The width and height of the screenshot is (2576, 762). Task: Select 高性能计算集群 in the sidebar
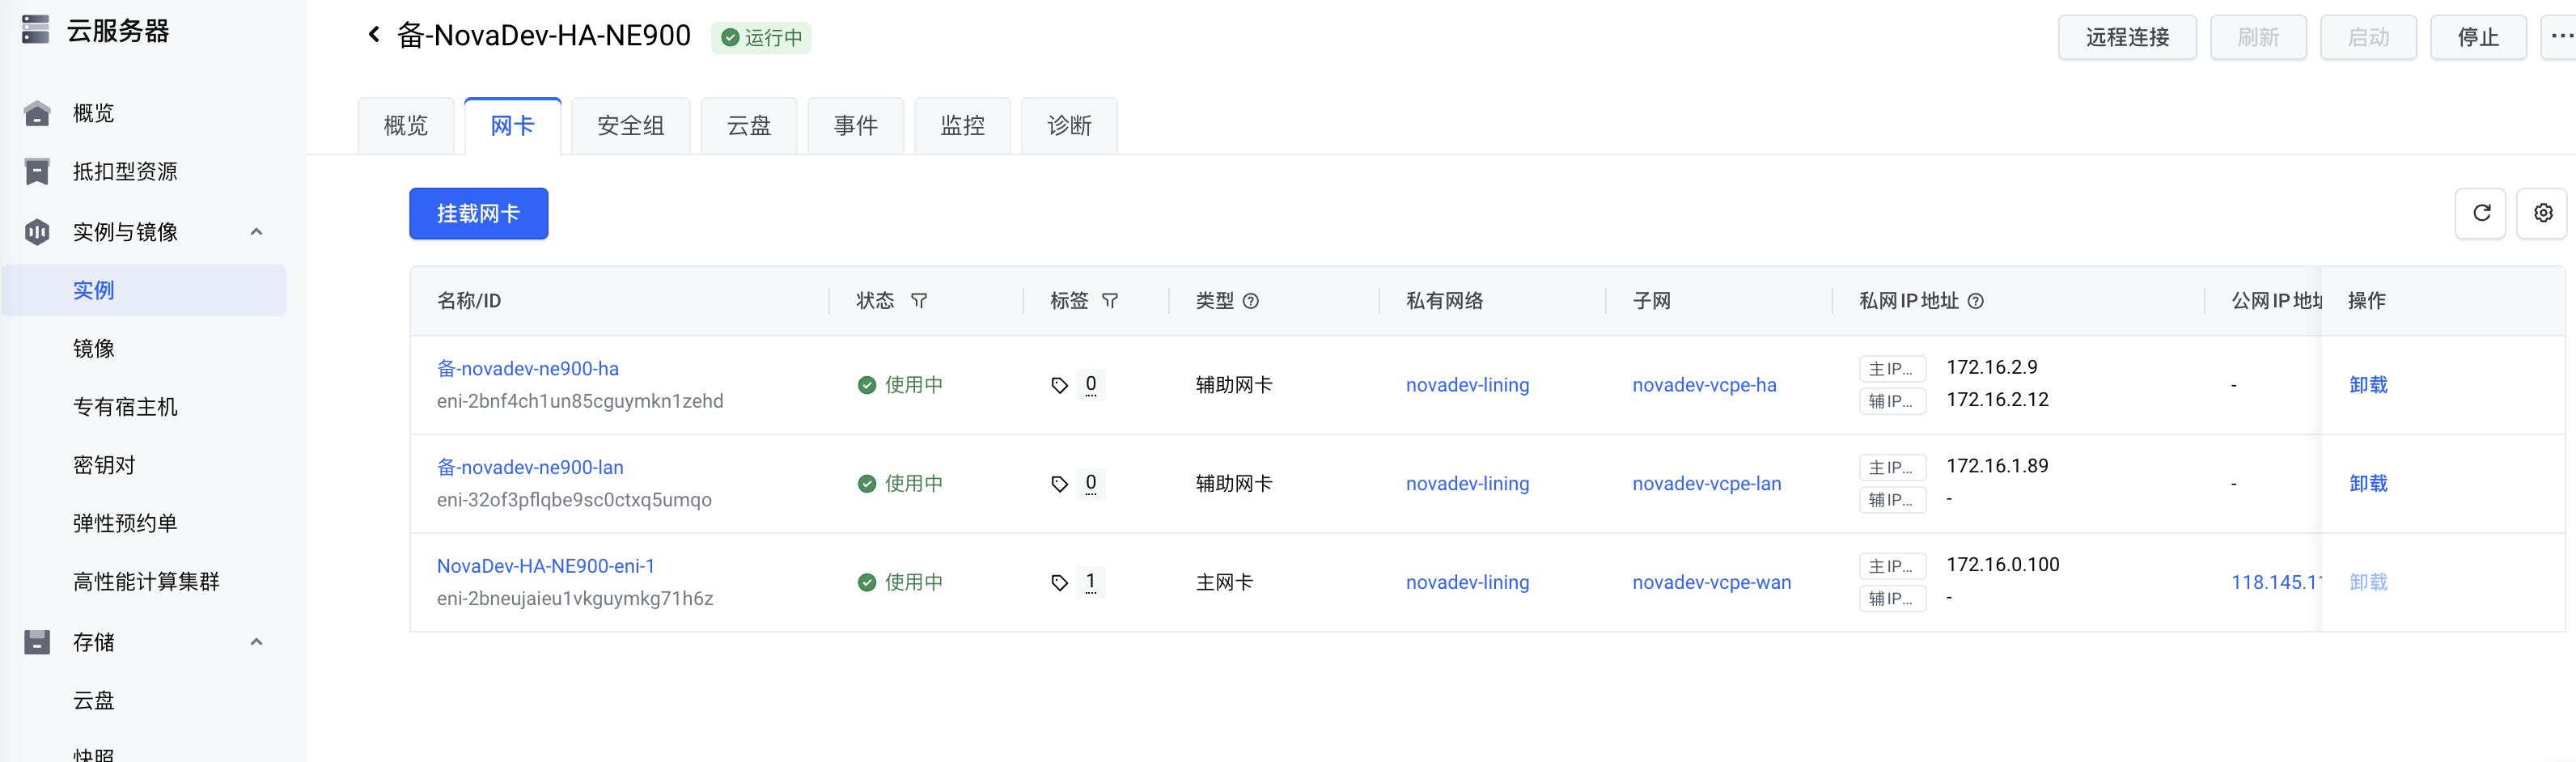coord(146,582)
